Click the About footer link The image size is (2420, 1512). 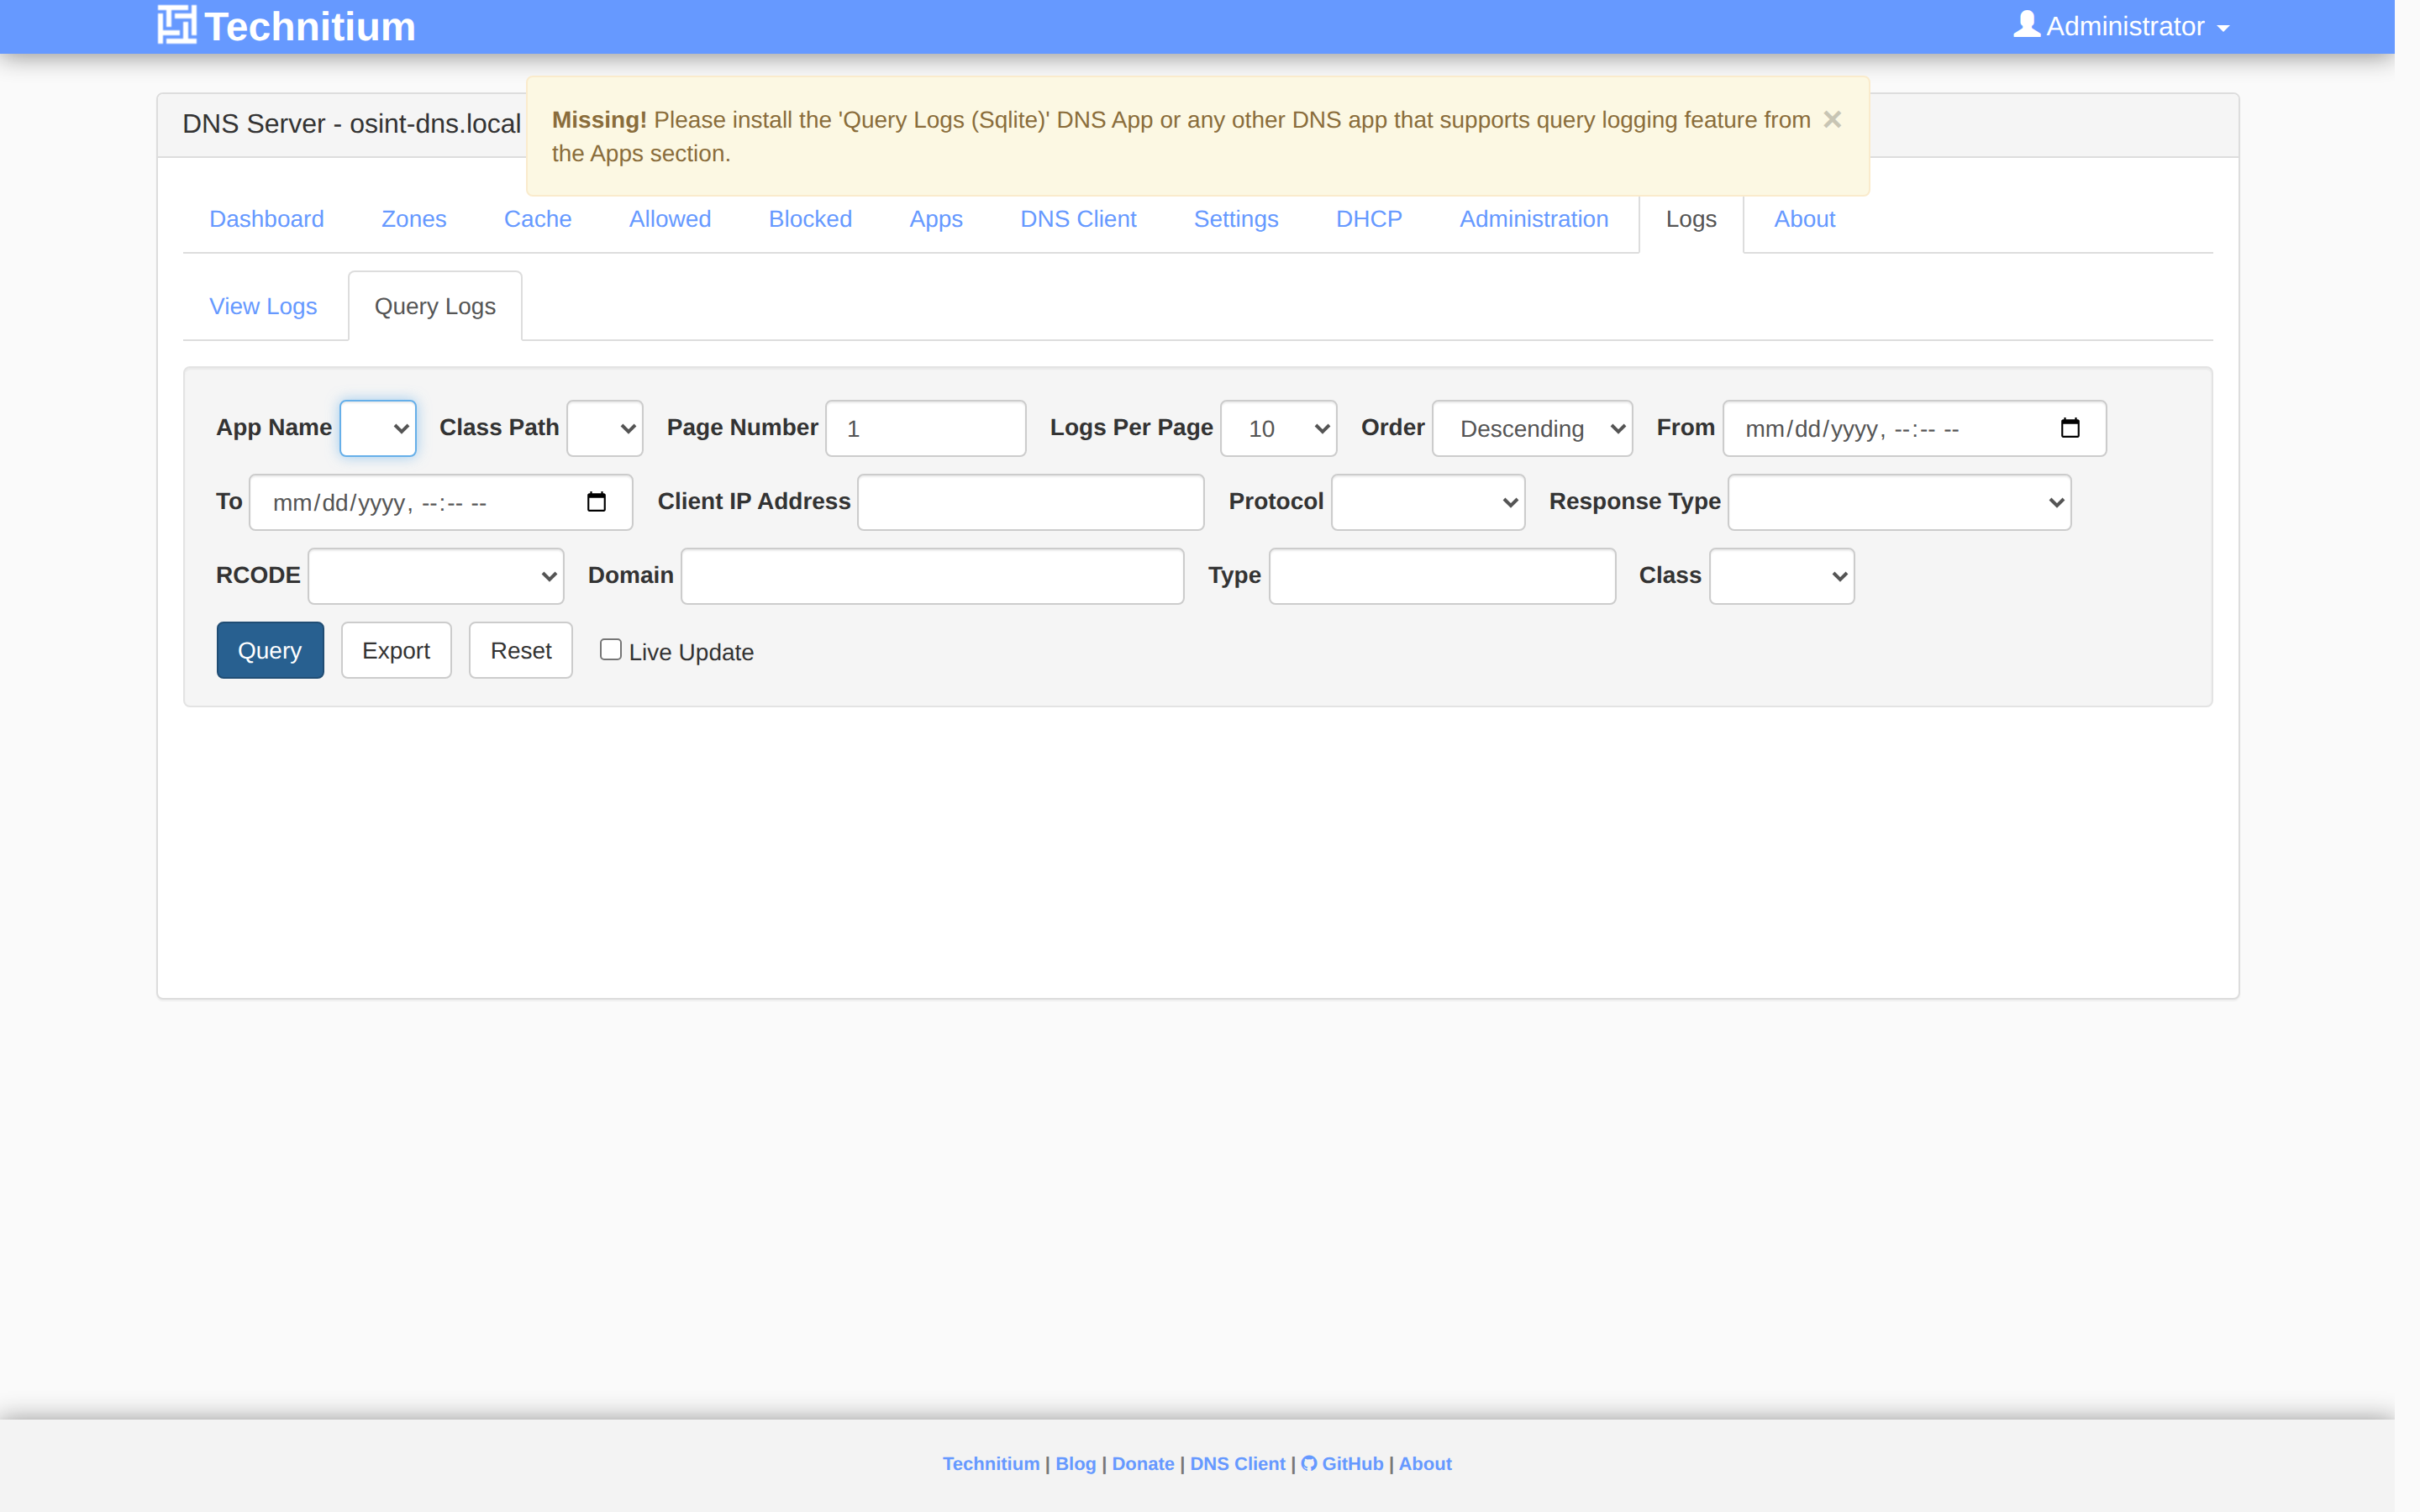[x=1425, y=1463]
